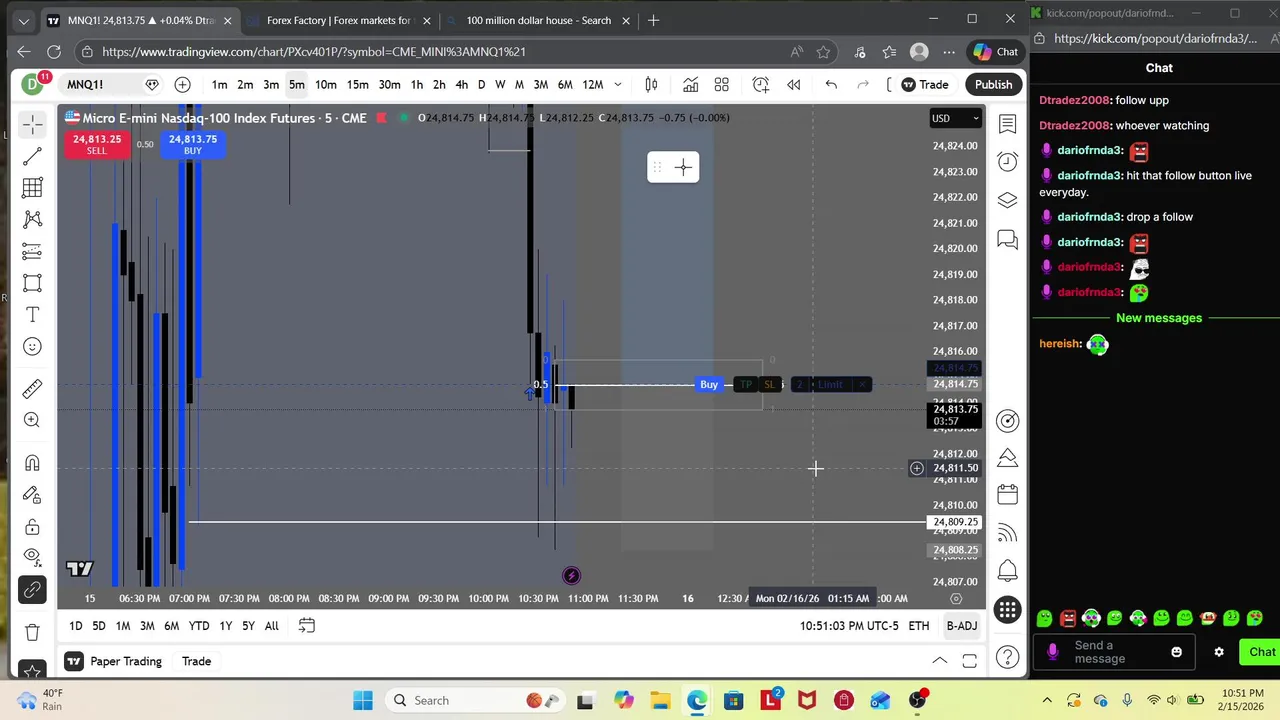Open the Windows Start menu
The width and height of the screenshot is (1280, 720).
coord(362,700)
